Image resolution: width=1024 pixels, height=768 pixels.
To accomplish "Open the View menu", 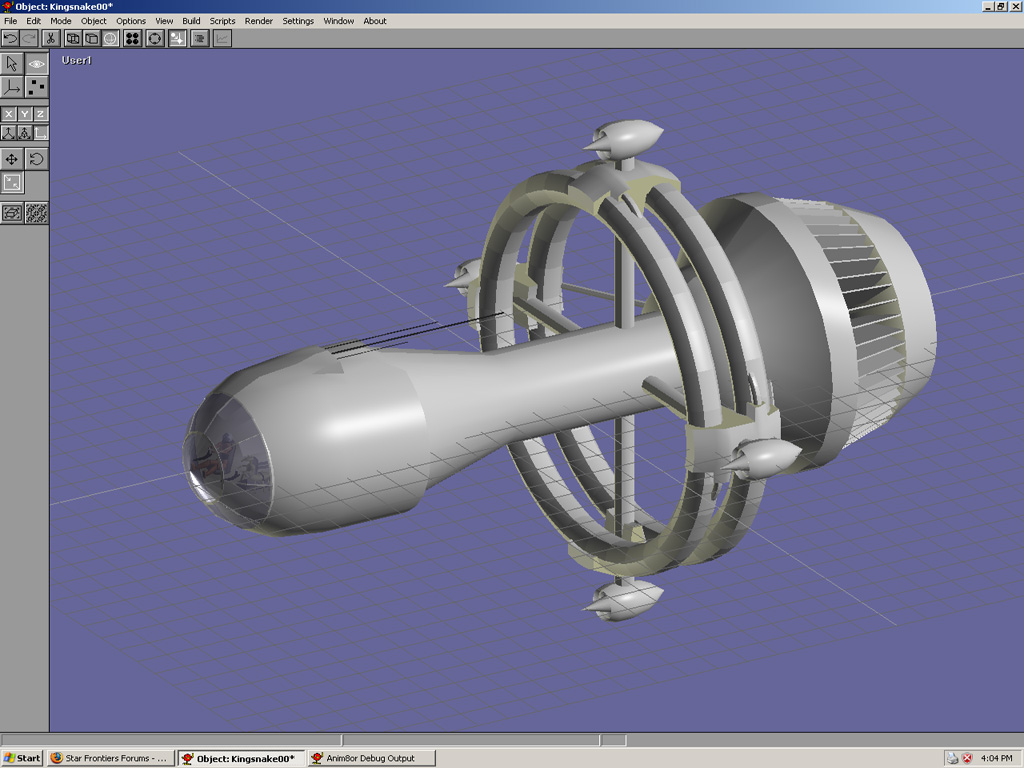I will coord(164,21).
